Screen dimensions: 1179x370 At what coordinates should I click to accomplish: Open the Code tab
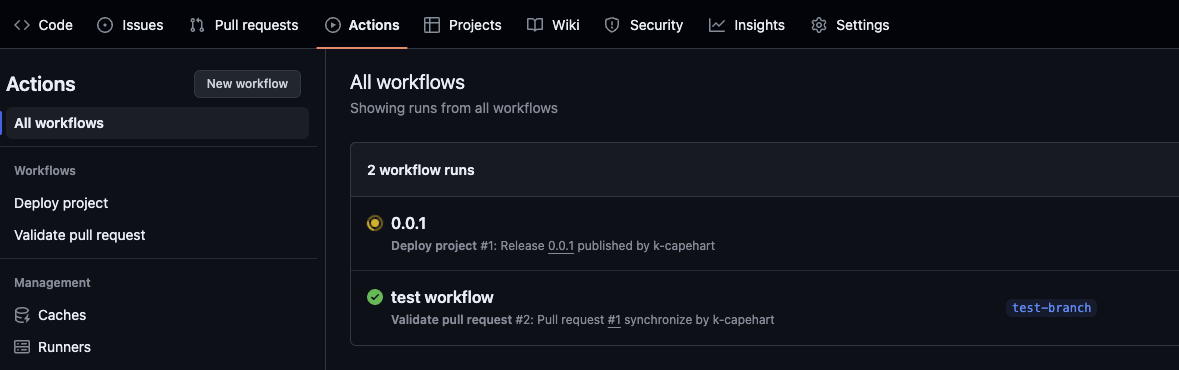coord(44,25)
